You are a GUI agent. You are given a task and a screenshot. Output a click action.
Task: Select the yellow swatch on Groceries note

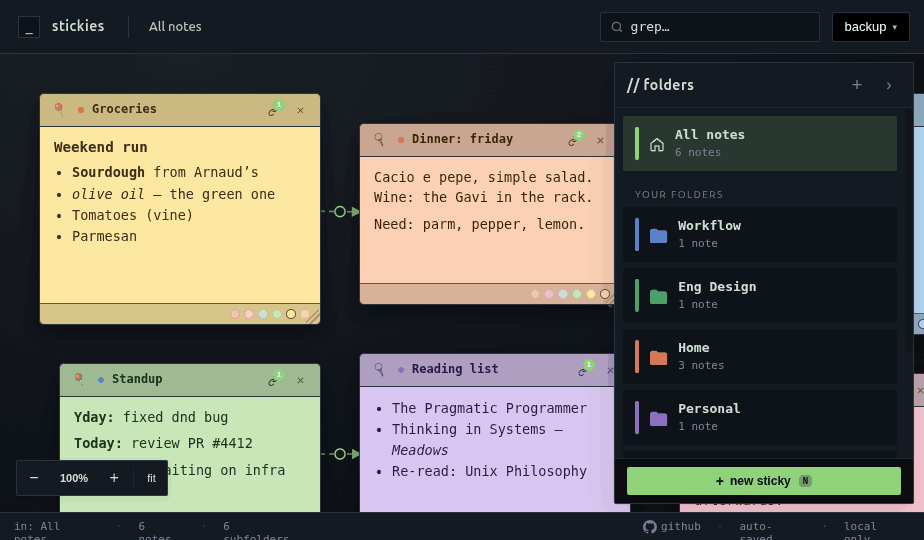pos(291,314)
